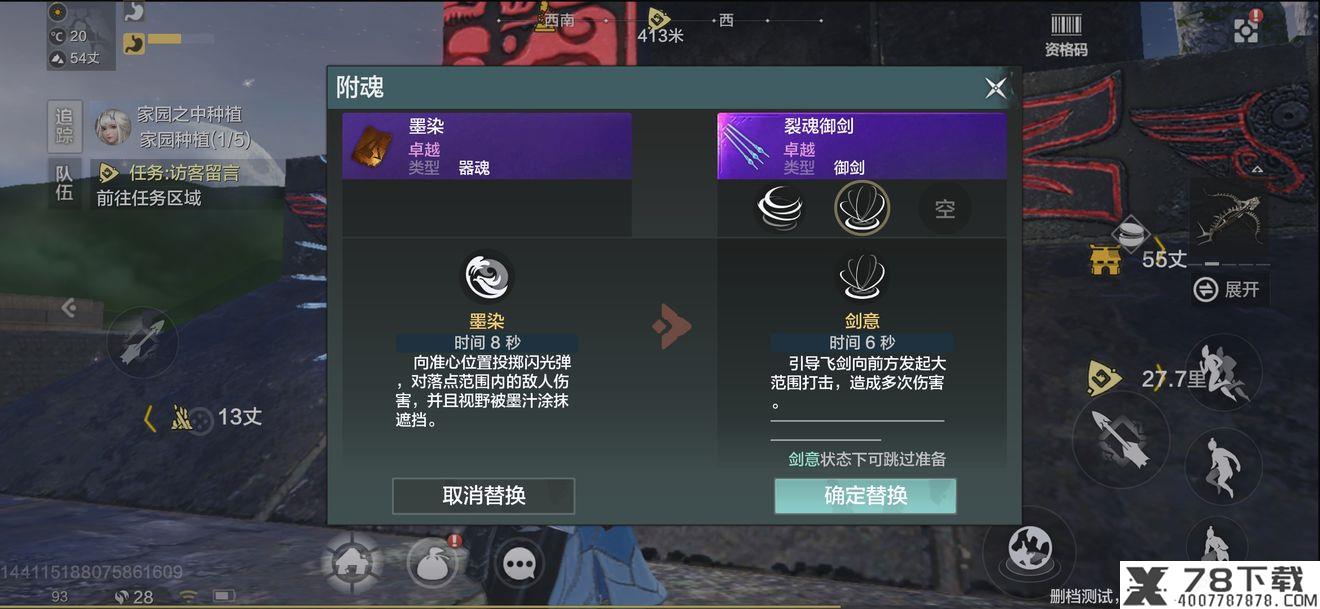The height and width of the screenshot is (609, 1320).
Task: Switch to the 队伍 team tab
Action: point(64,183)
